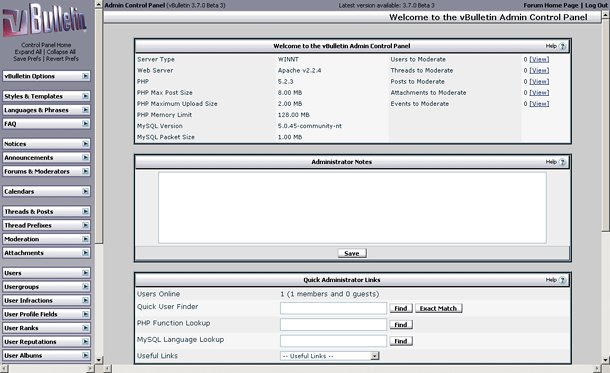Open the Calendars menu item
The height and width of the screenshot is (373, 610).
pos(46,191)
